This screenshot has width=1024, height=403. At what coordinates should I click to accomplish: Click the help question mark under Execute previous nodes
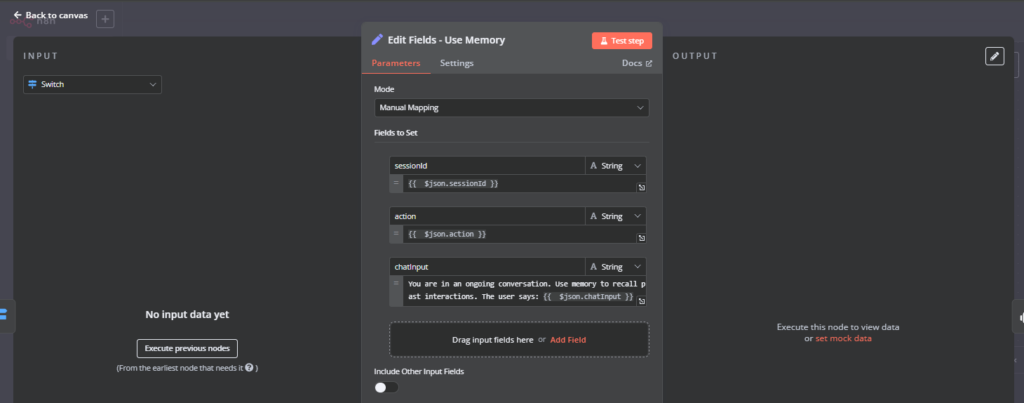coord(248,368)
